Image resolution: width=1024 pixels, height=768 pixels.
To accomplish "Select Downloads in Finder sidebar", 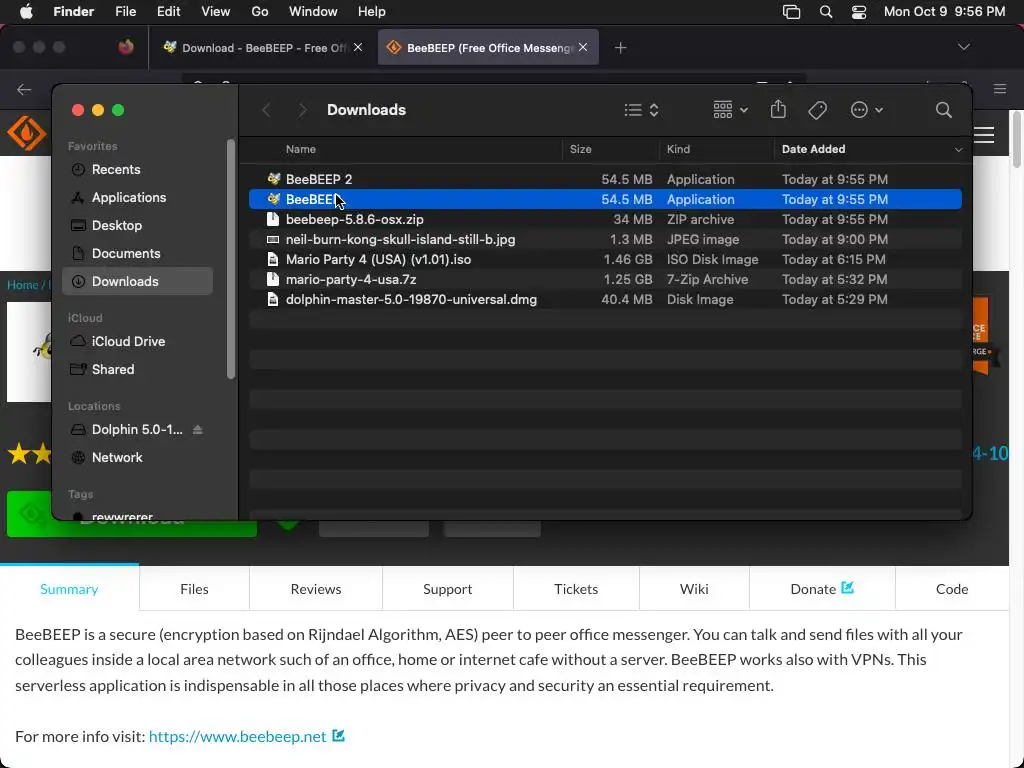I will click(137, 281).
